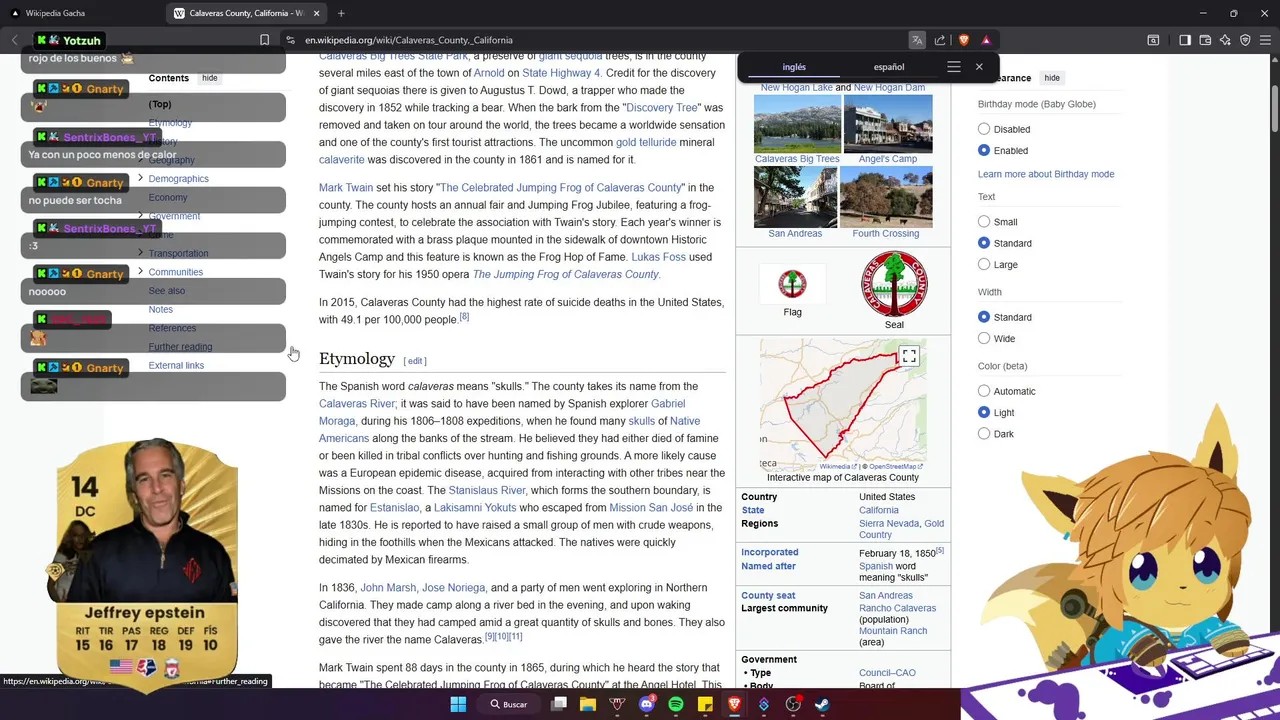Set page width to Wide
Screen dimensions: 1280x720
[x=984, y=338]
